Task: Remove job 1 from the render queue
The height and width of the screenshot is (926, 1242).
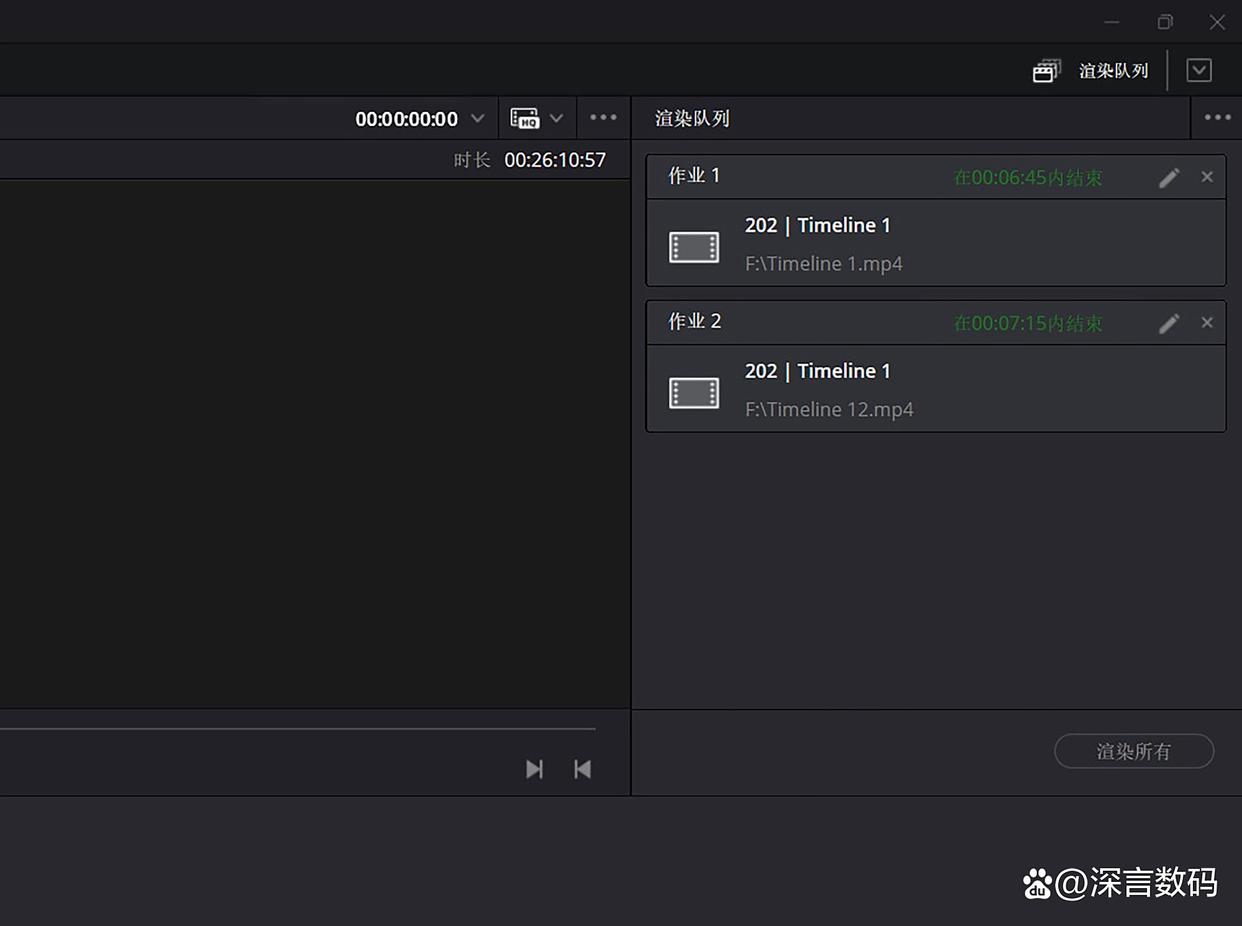Action: pos(1207,177)
